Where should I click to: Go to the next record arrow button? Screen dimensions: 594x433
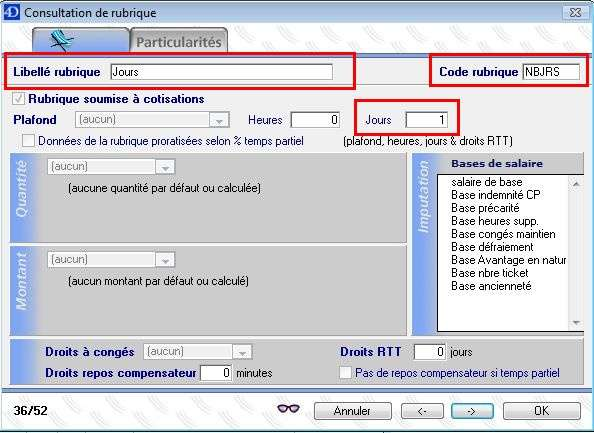point(472,411)
